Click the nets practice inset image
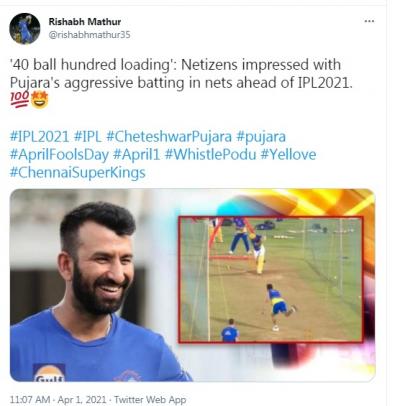The width and height of the screenshot is (400, 406). coord(271,279)
